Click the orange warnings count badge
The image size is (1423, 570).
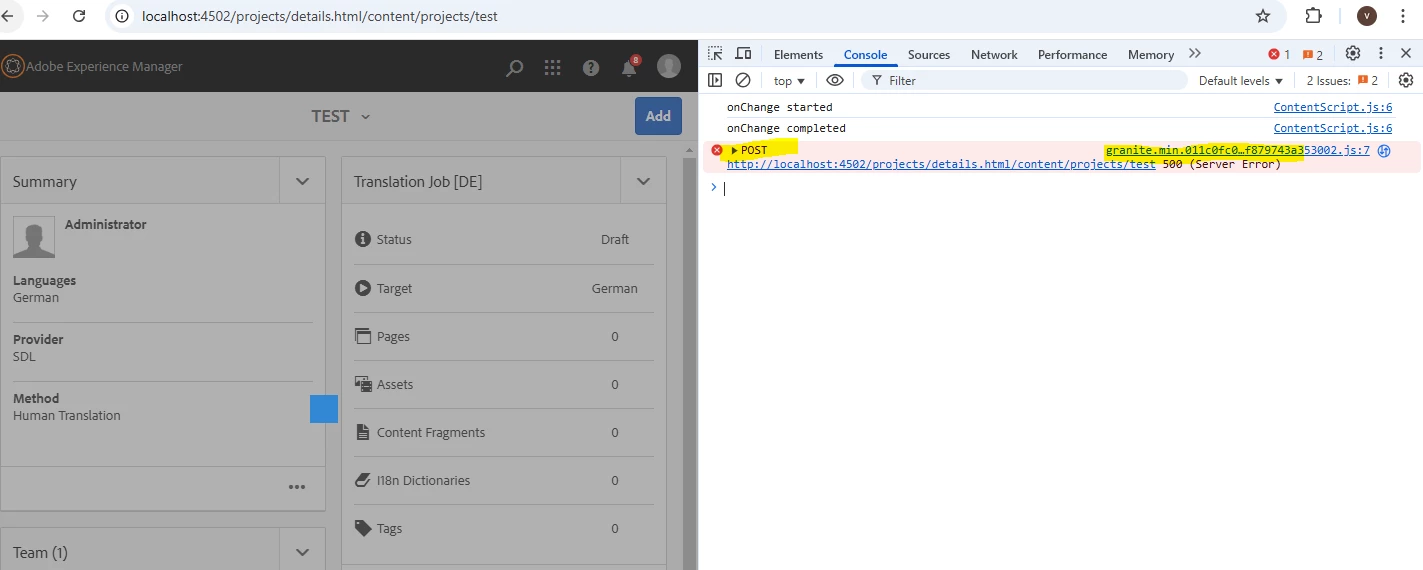1313,54
